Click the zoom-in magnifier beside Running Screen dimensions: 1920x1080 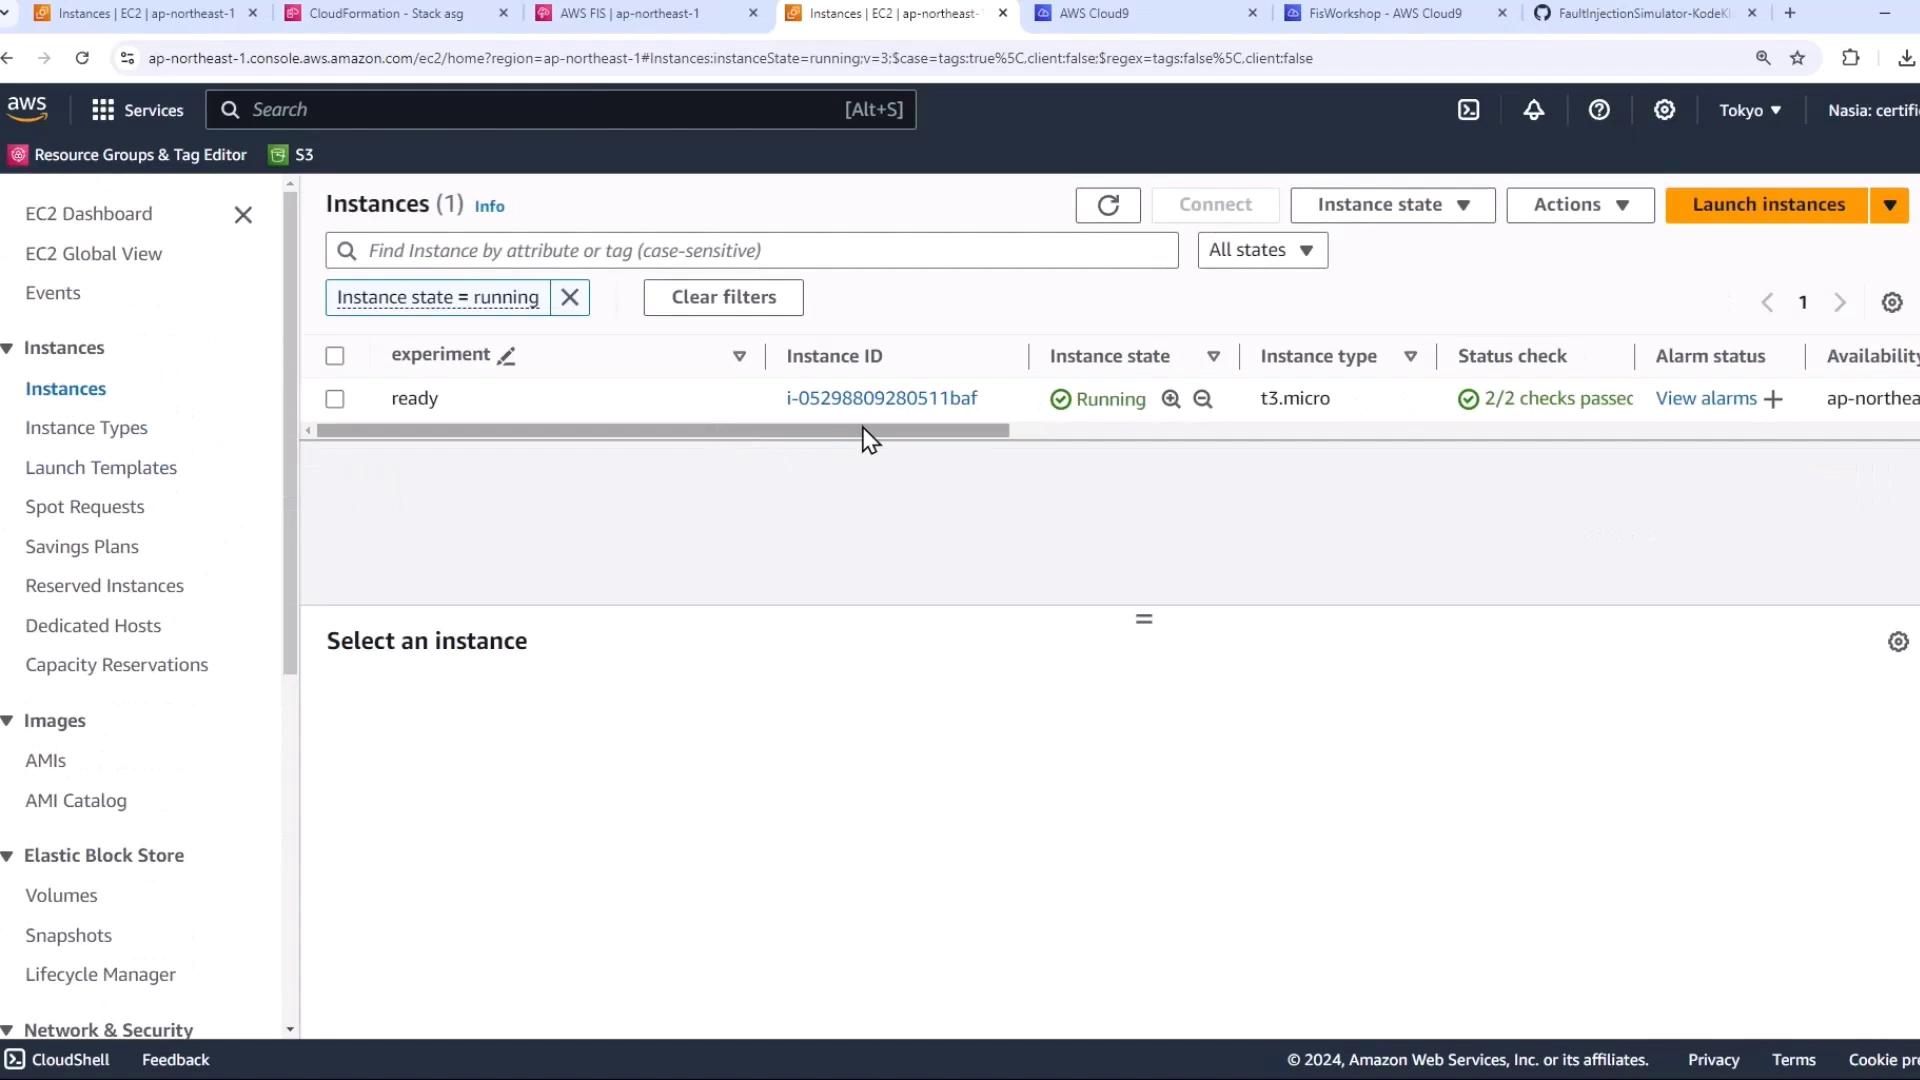point(1171,399)
